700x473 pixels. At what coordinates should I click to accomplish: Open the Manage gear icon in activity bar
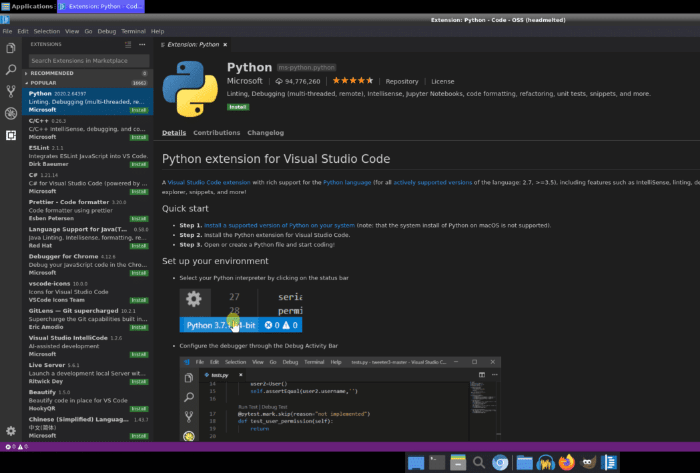11,431
